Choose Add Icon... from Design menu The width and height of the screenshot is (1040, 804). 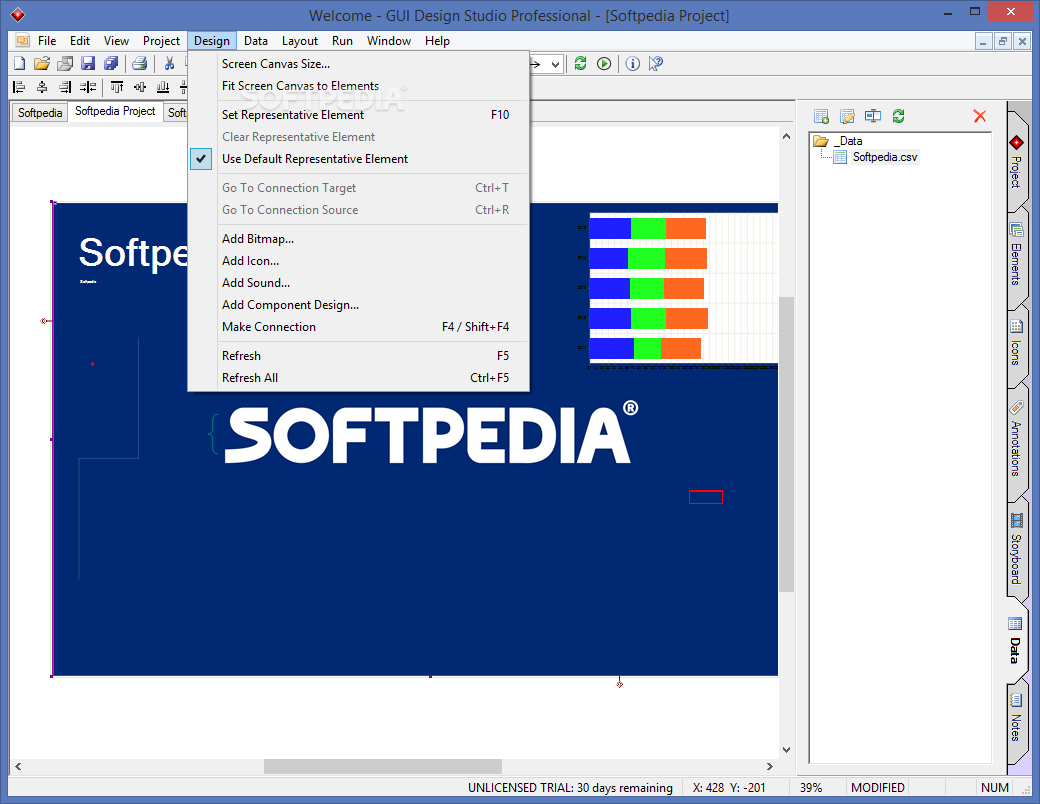(359, 261)
